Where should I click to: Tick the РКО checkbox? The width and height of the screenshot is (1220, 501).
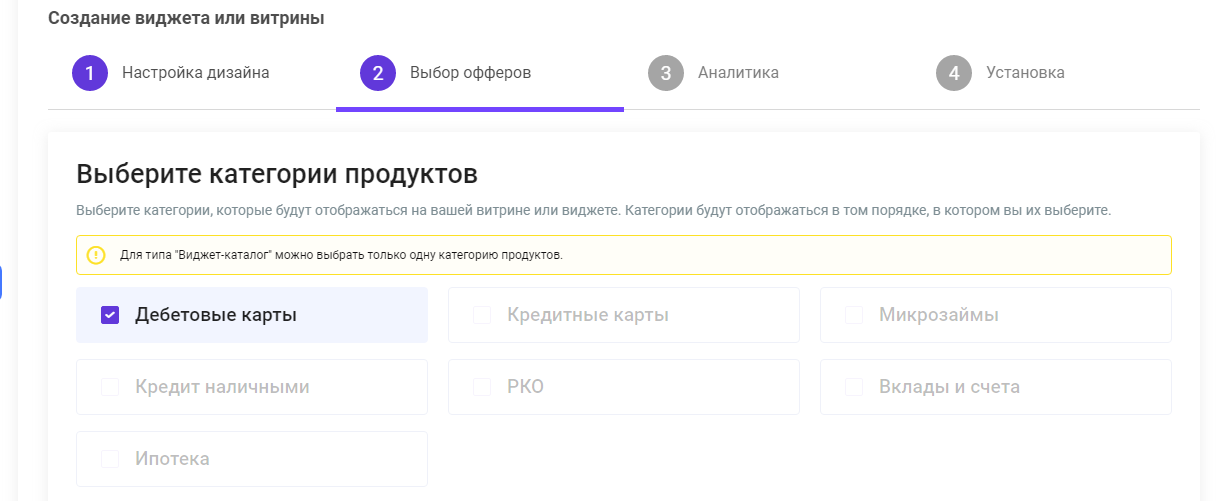click(x=482, y=387)
